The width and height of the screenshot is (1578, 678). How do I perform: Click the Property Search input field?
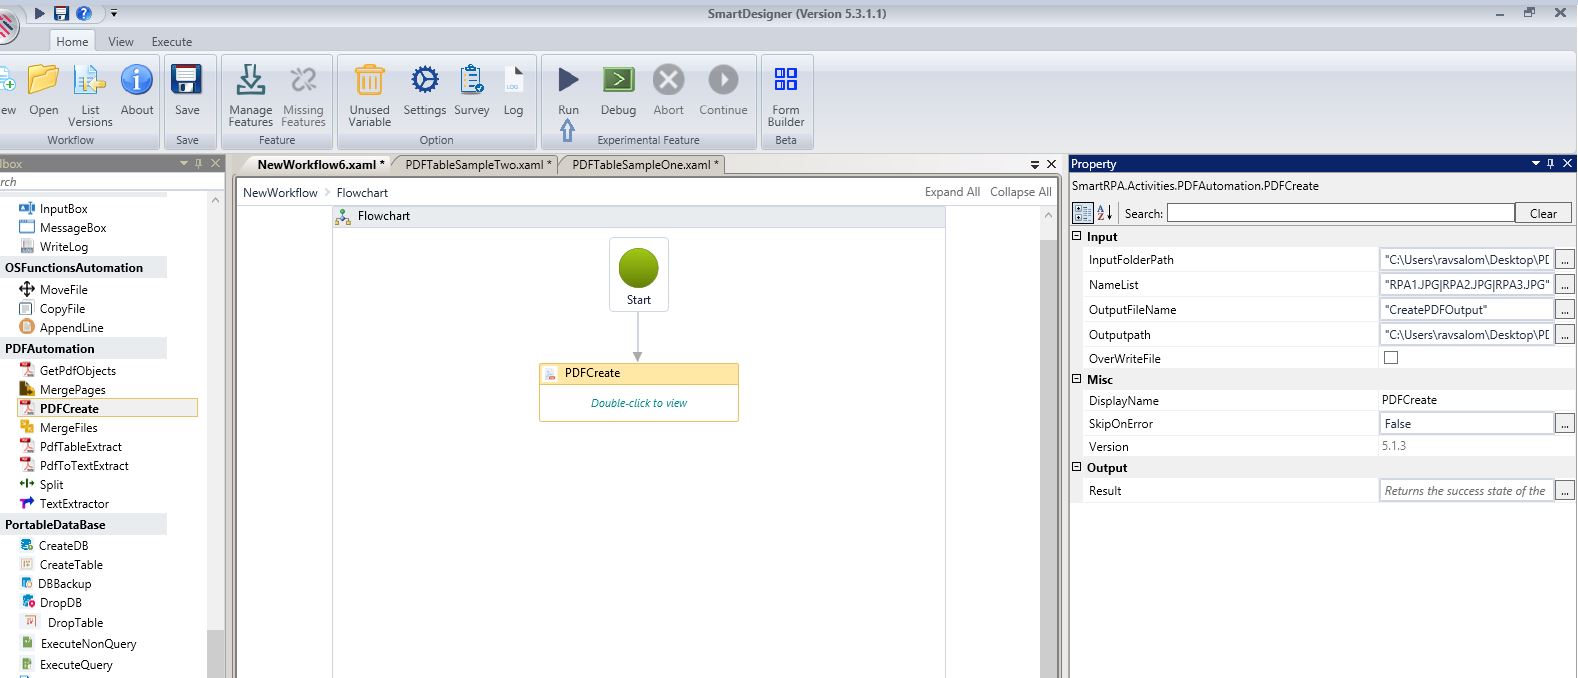pyautogui.click(x=1340, y=213)
